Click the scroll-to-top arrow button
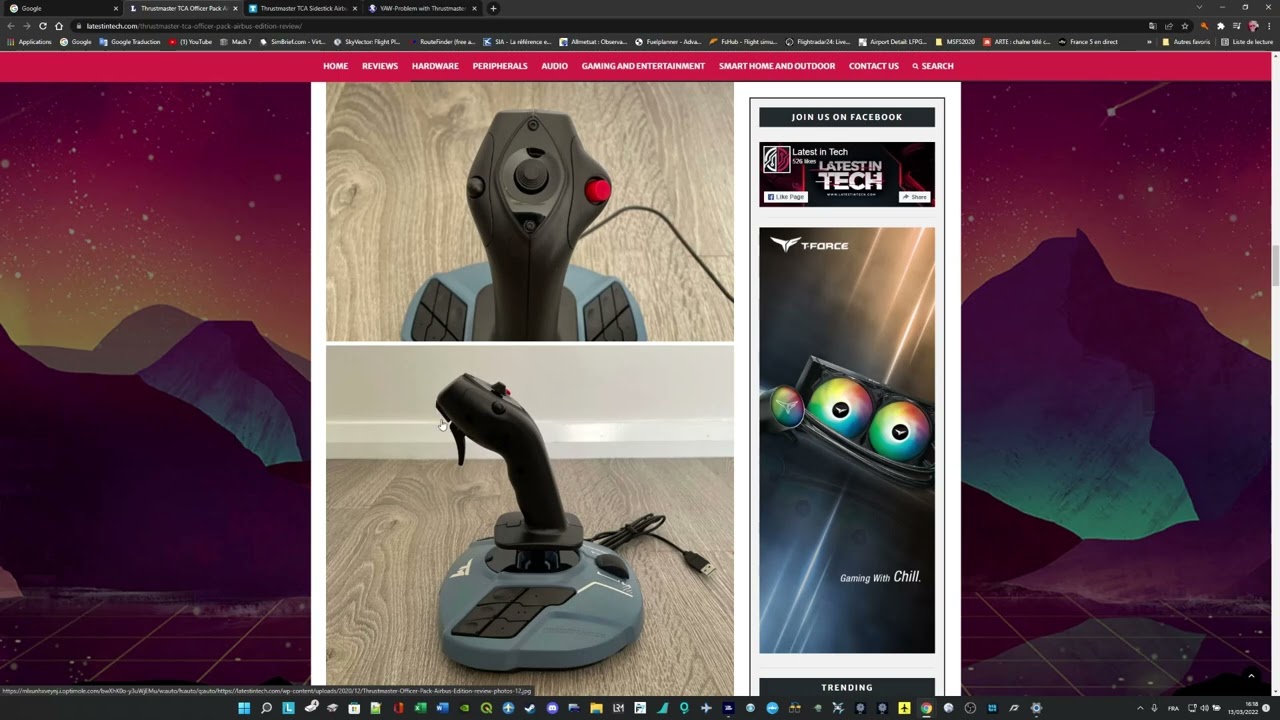The height and width of the screenshot is (720, 1280). pos(1250,676)
